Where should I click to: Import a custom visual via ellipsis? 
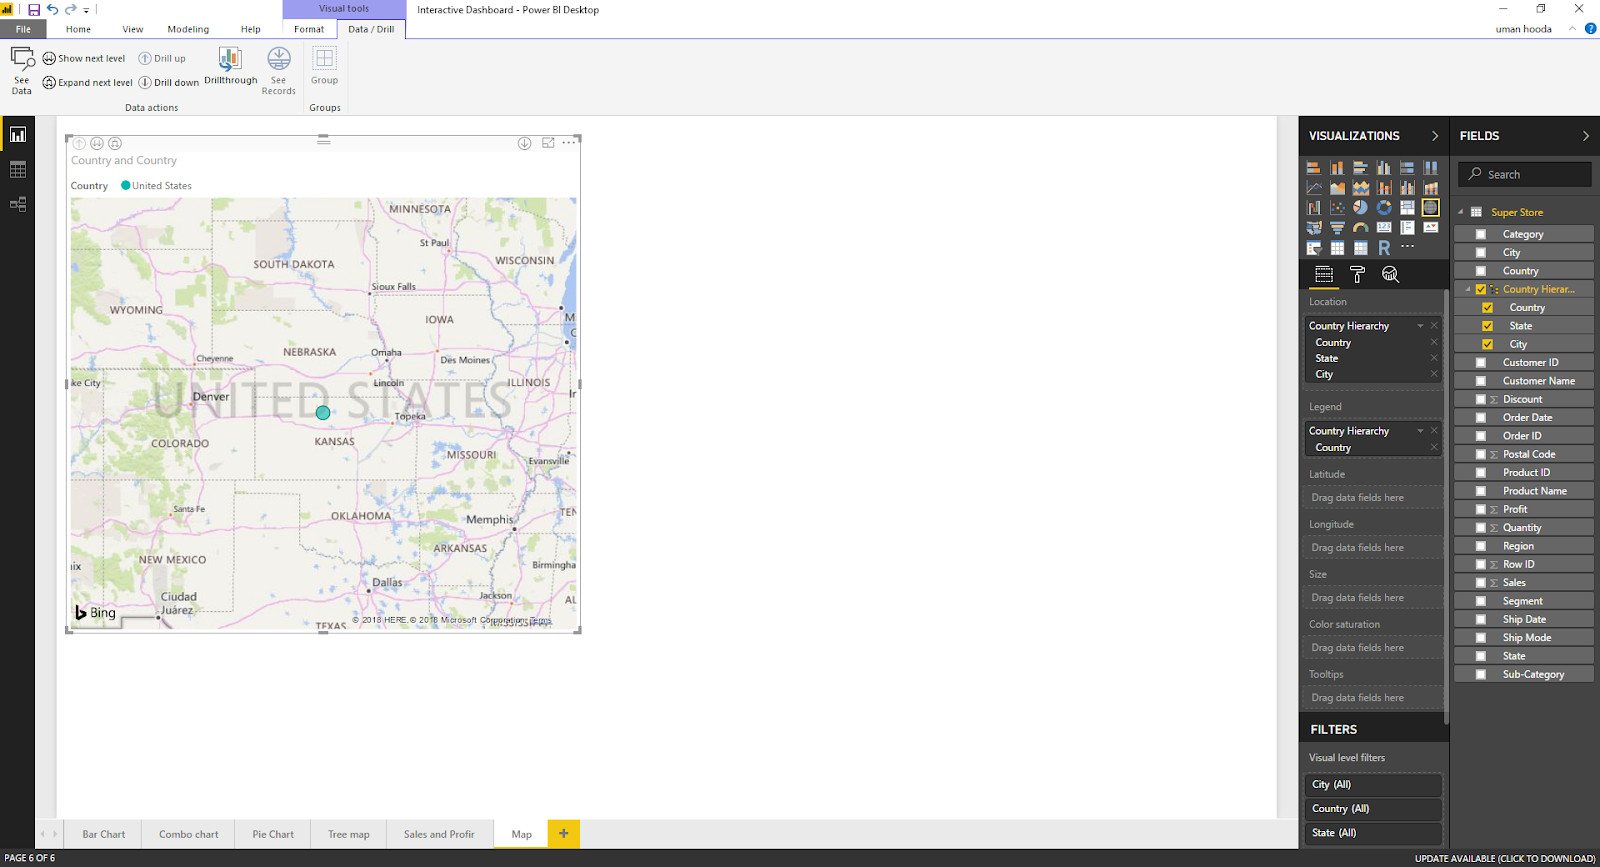point(1408,247)
